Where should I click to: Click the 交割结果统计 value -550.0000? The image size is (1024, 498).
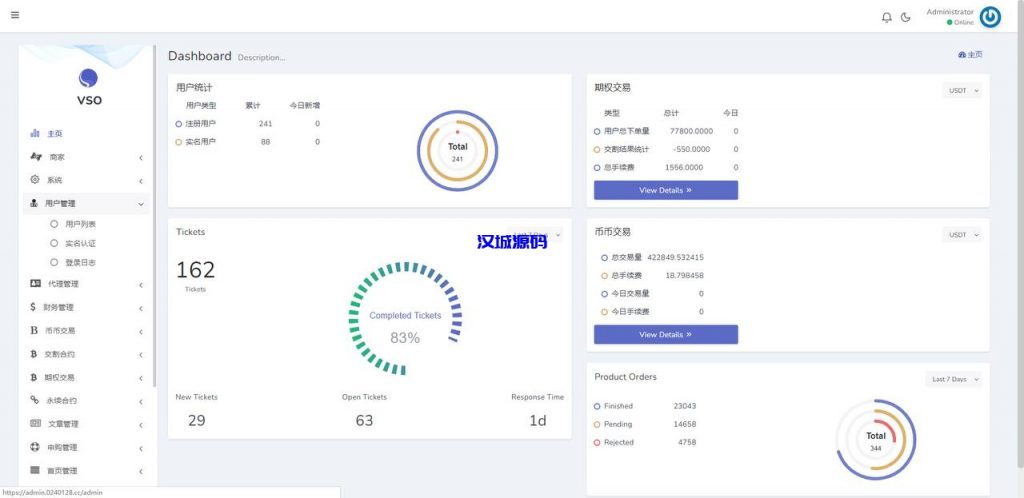(x=693, y=149)
